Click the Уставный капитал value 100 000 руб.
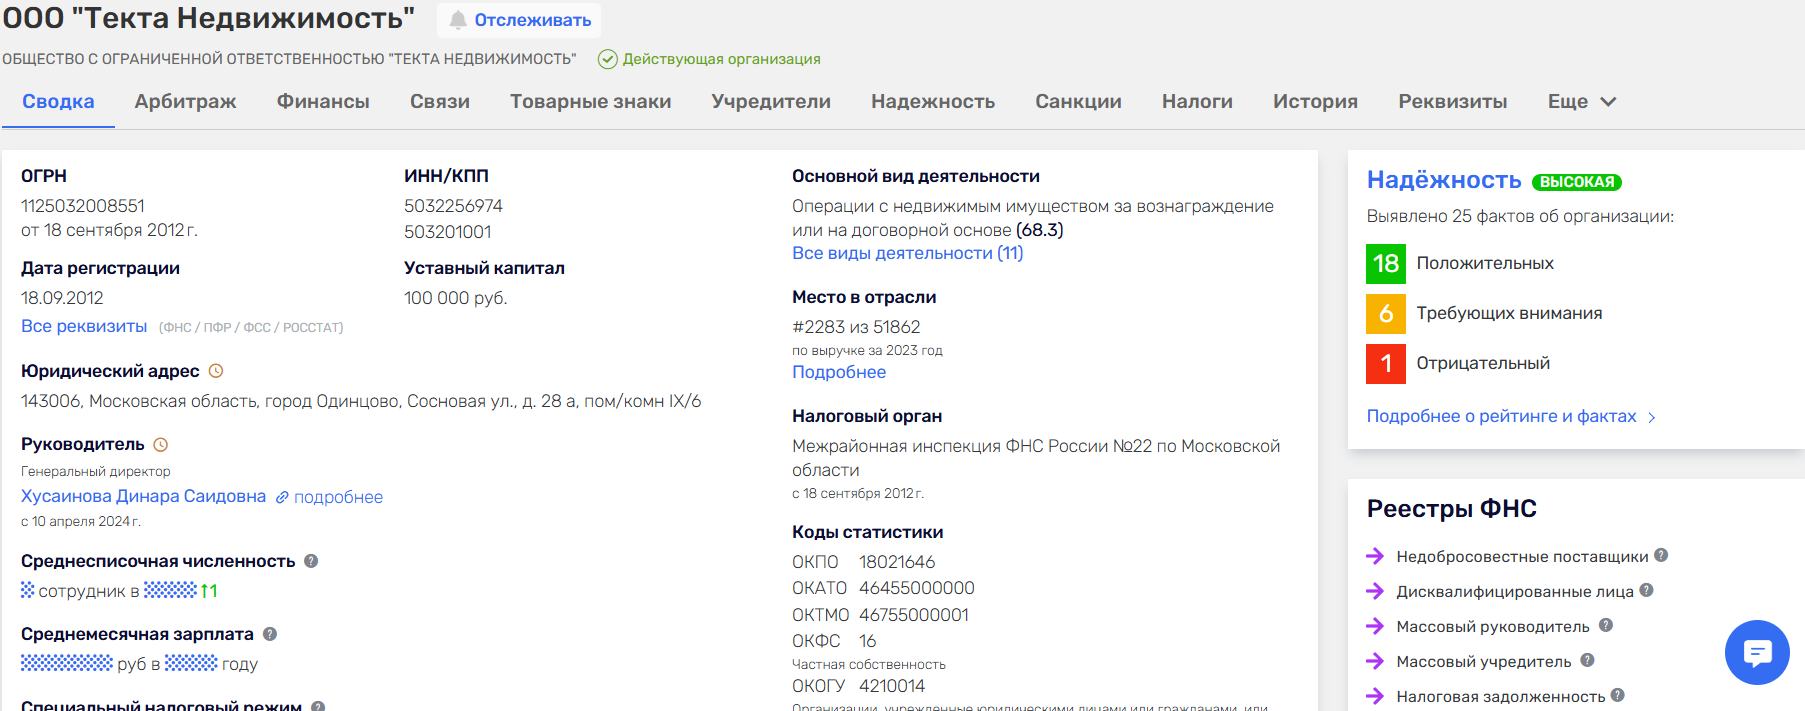This screenshot has width=1805, height=711. (455, 298)
